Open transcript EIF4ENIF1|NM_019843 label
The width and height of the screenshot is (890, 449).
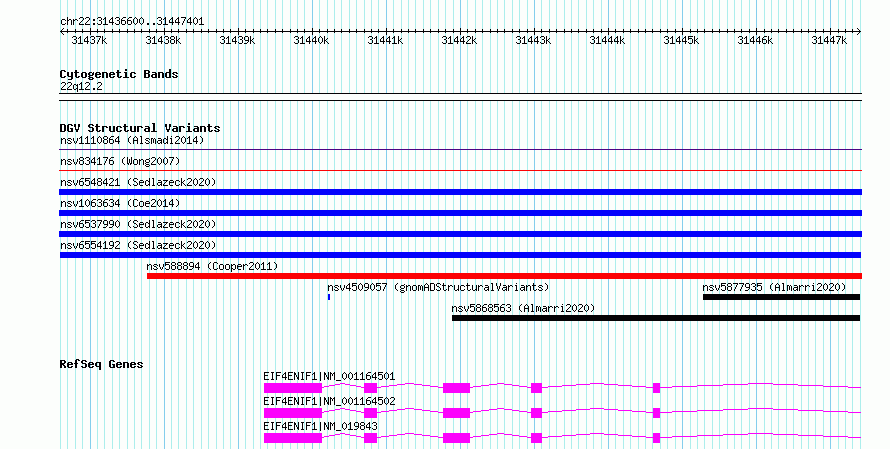(320, 426)
